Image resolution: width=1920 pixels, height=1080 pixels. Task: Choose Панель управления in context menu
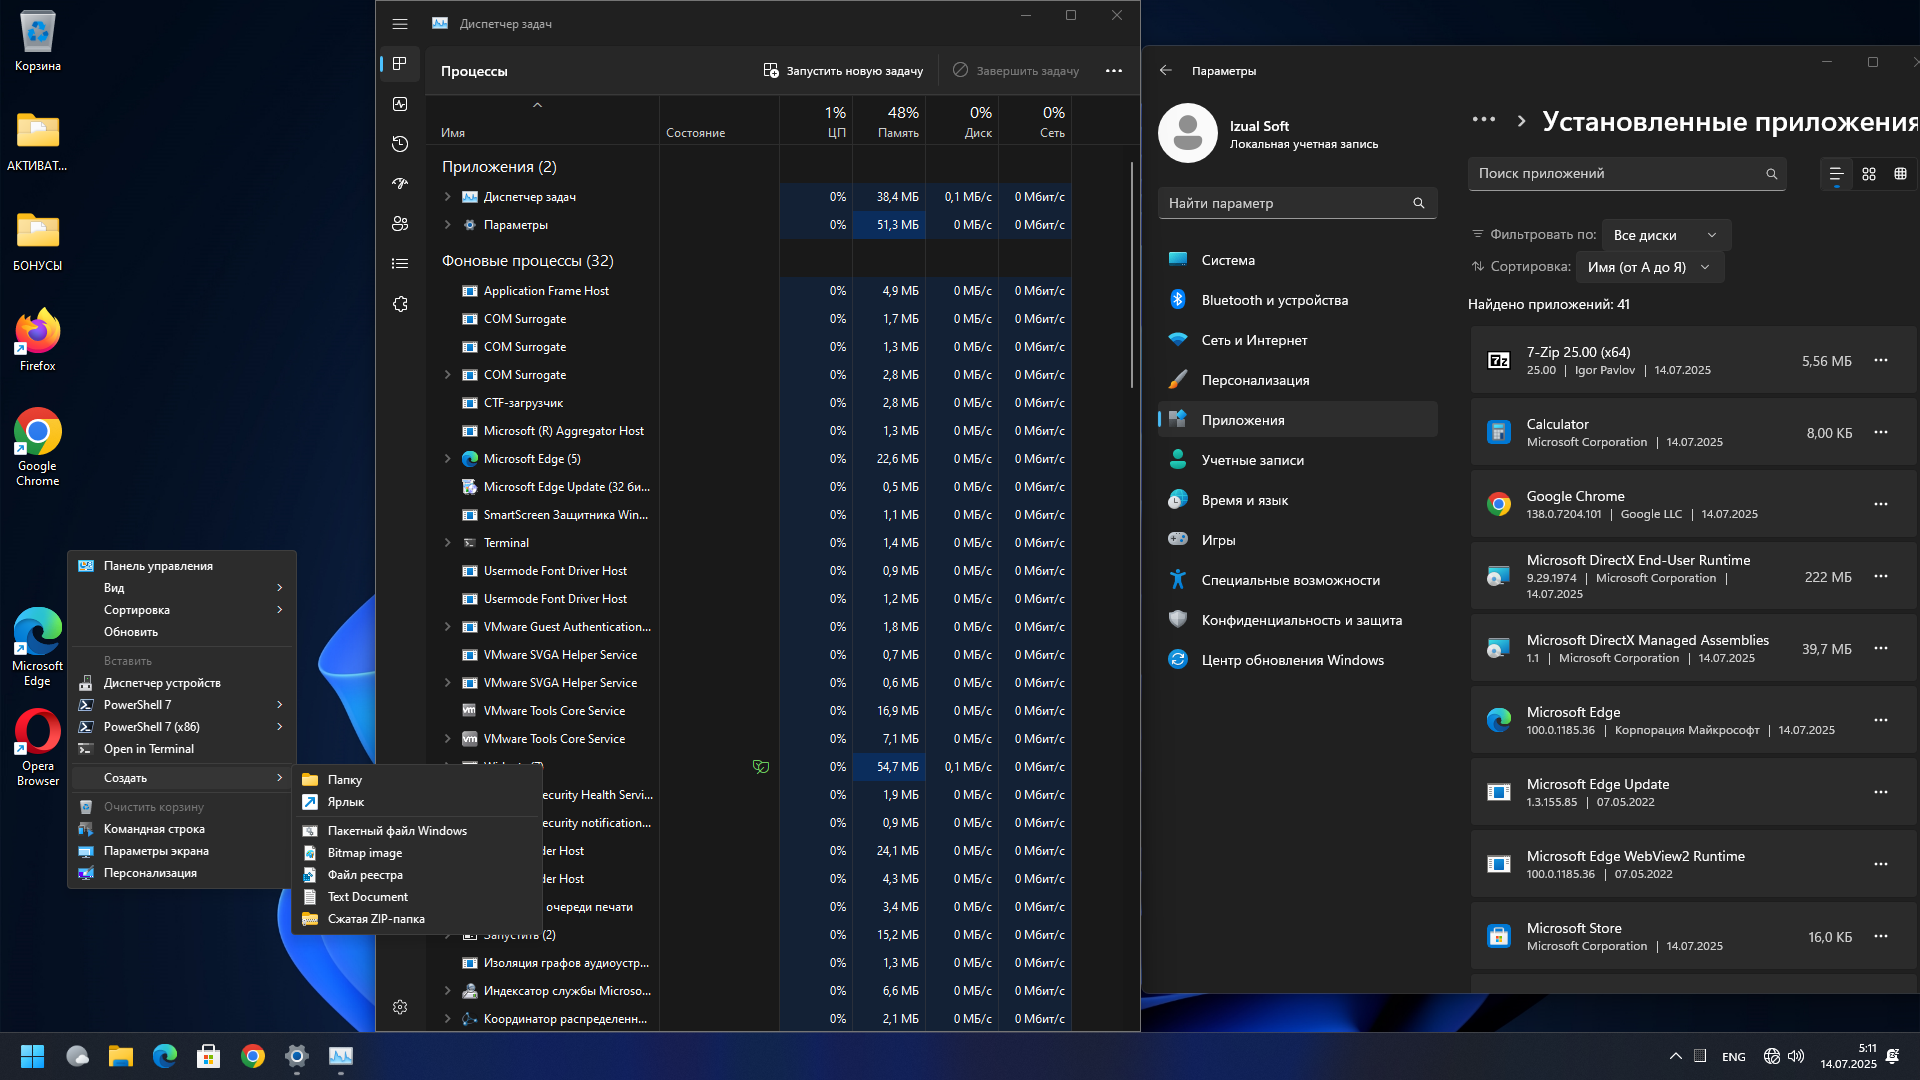182,566
